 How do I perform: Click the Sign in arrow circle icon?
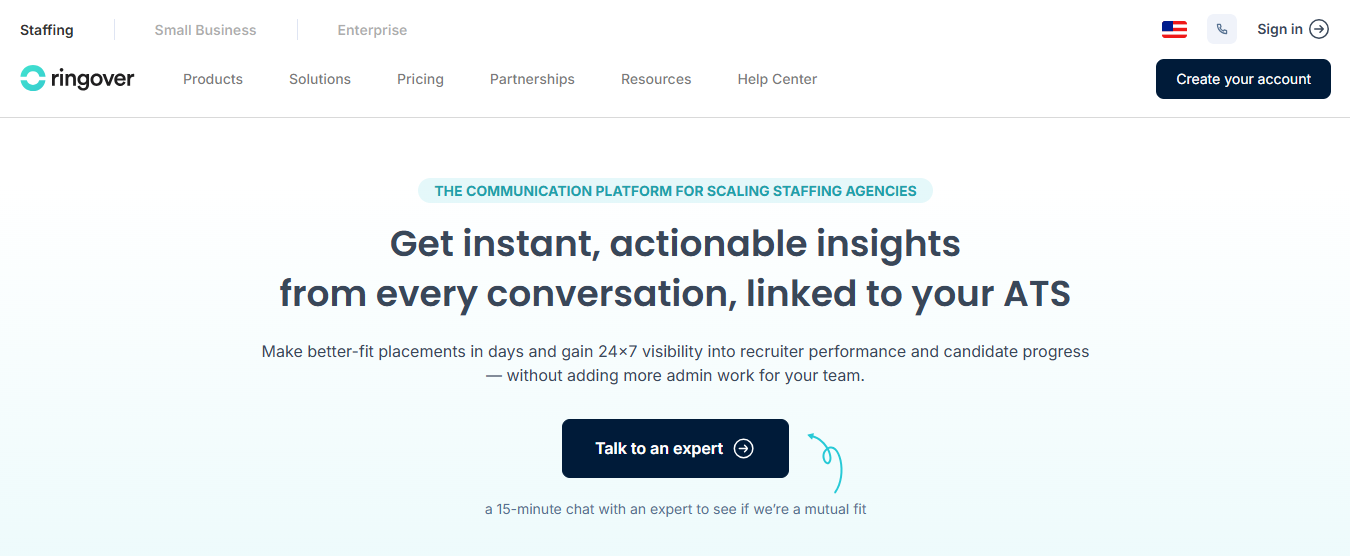tap(1319, 29)
